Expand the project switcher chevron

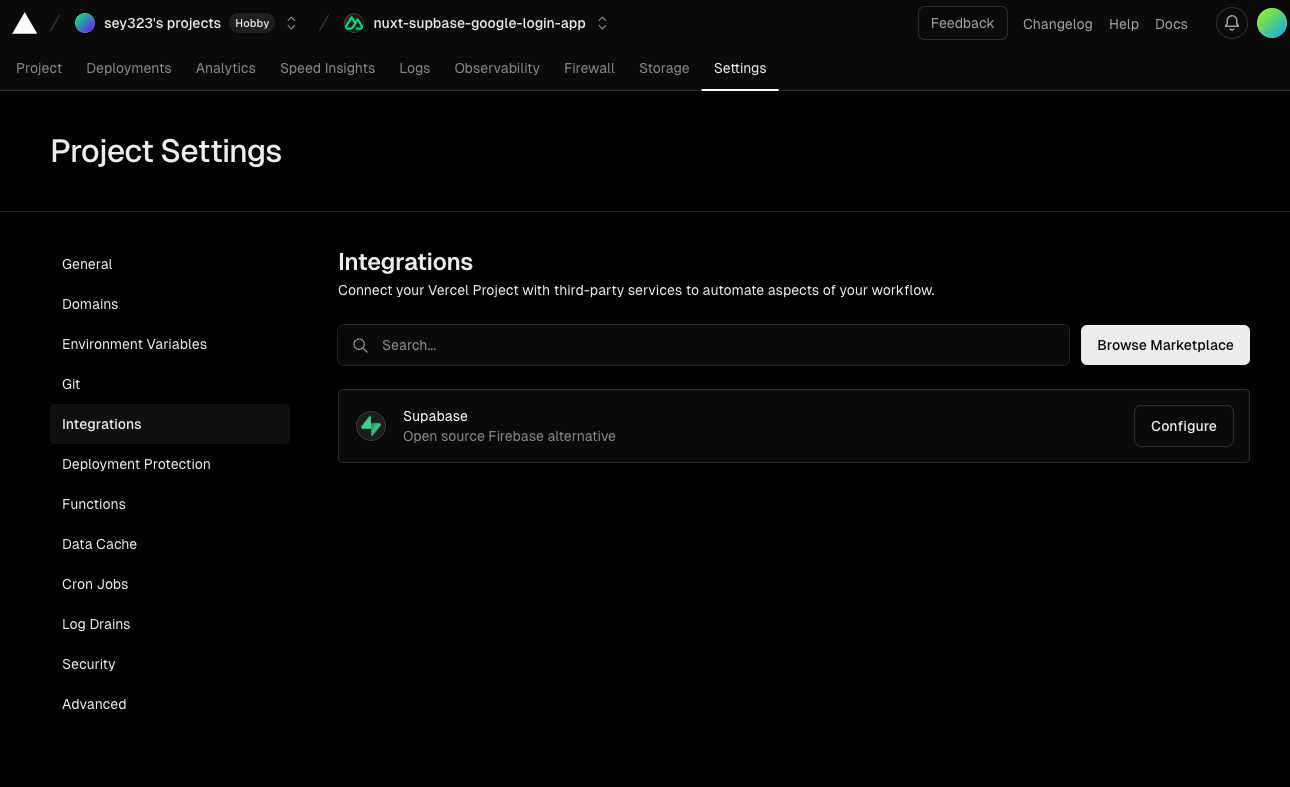[602, 22]
